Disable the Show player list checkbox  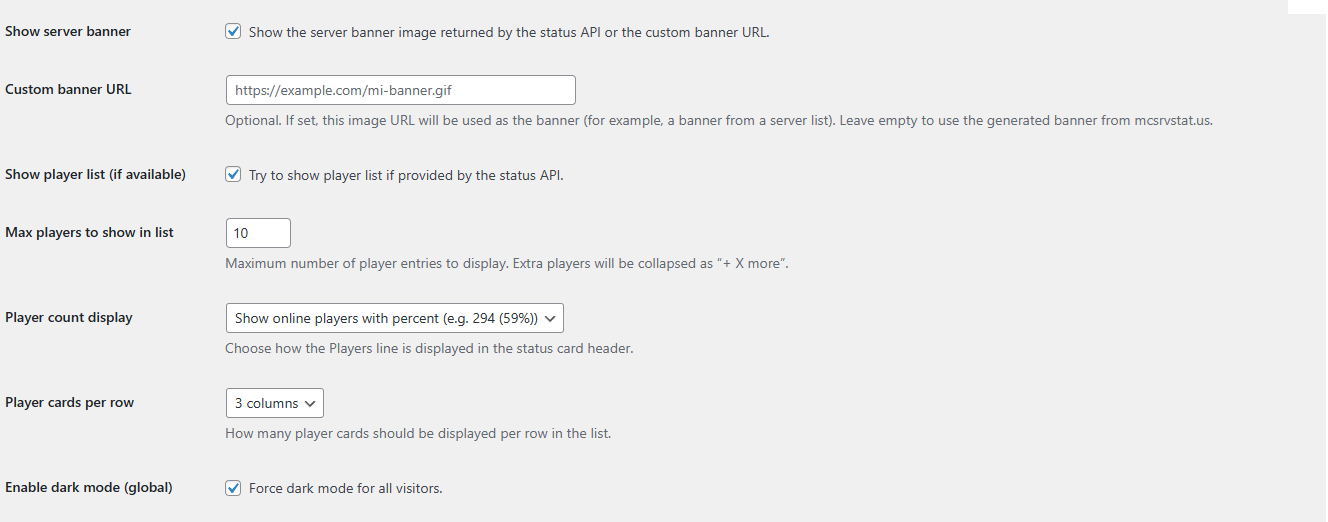point(233,174)
